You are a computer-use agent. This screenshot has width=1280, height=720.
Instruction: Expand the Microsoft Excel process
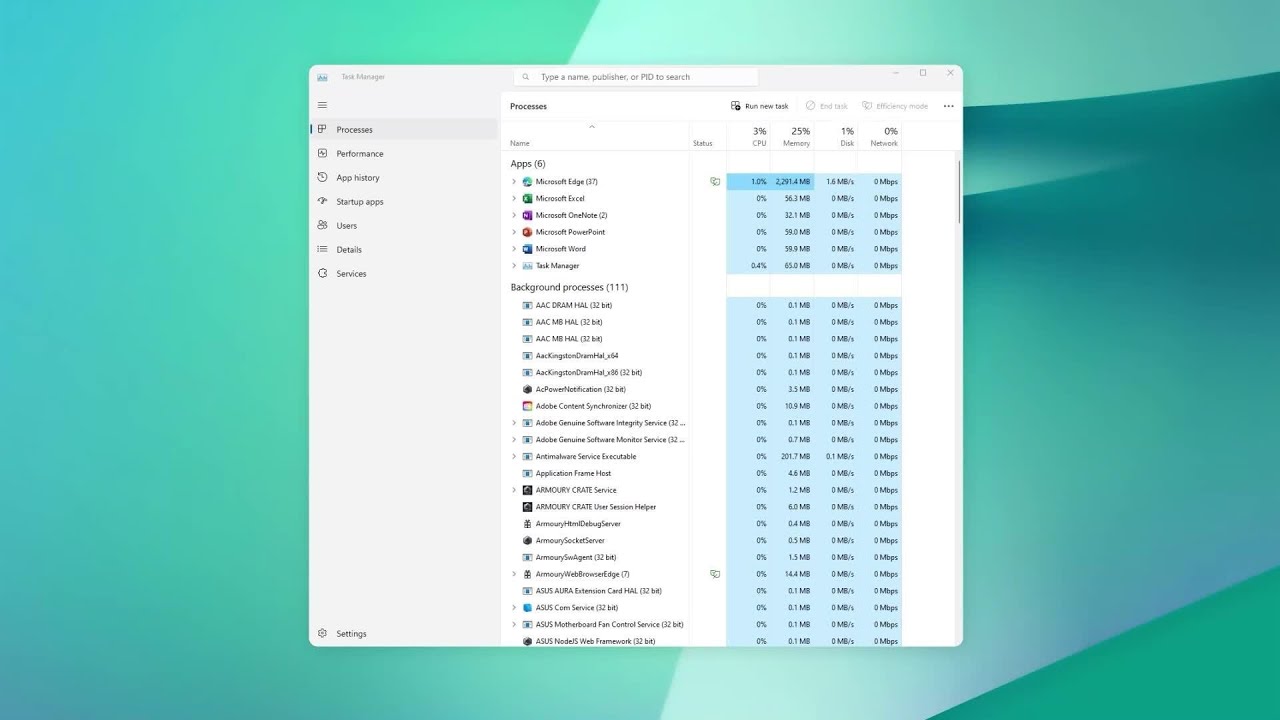[514, 198]
